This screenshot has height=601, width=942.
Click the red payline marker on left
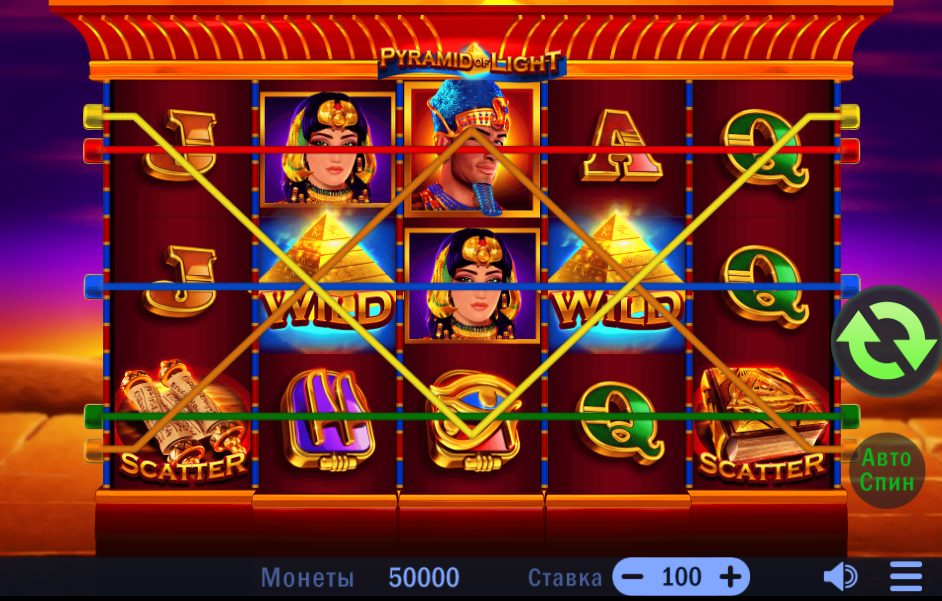pos(93,151)
